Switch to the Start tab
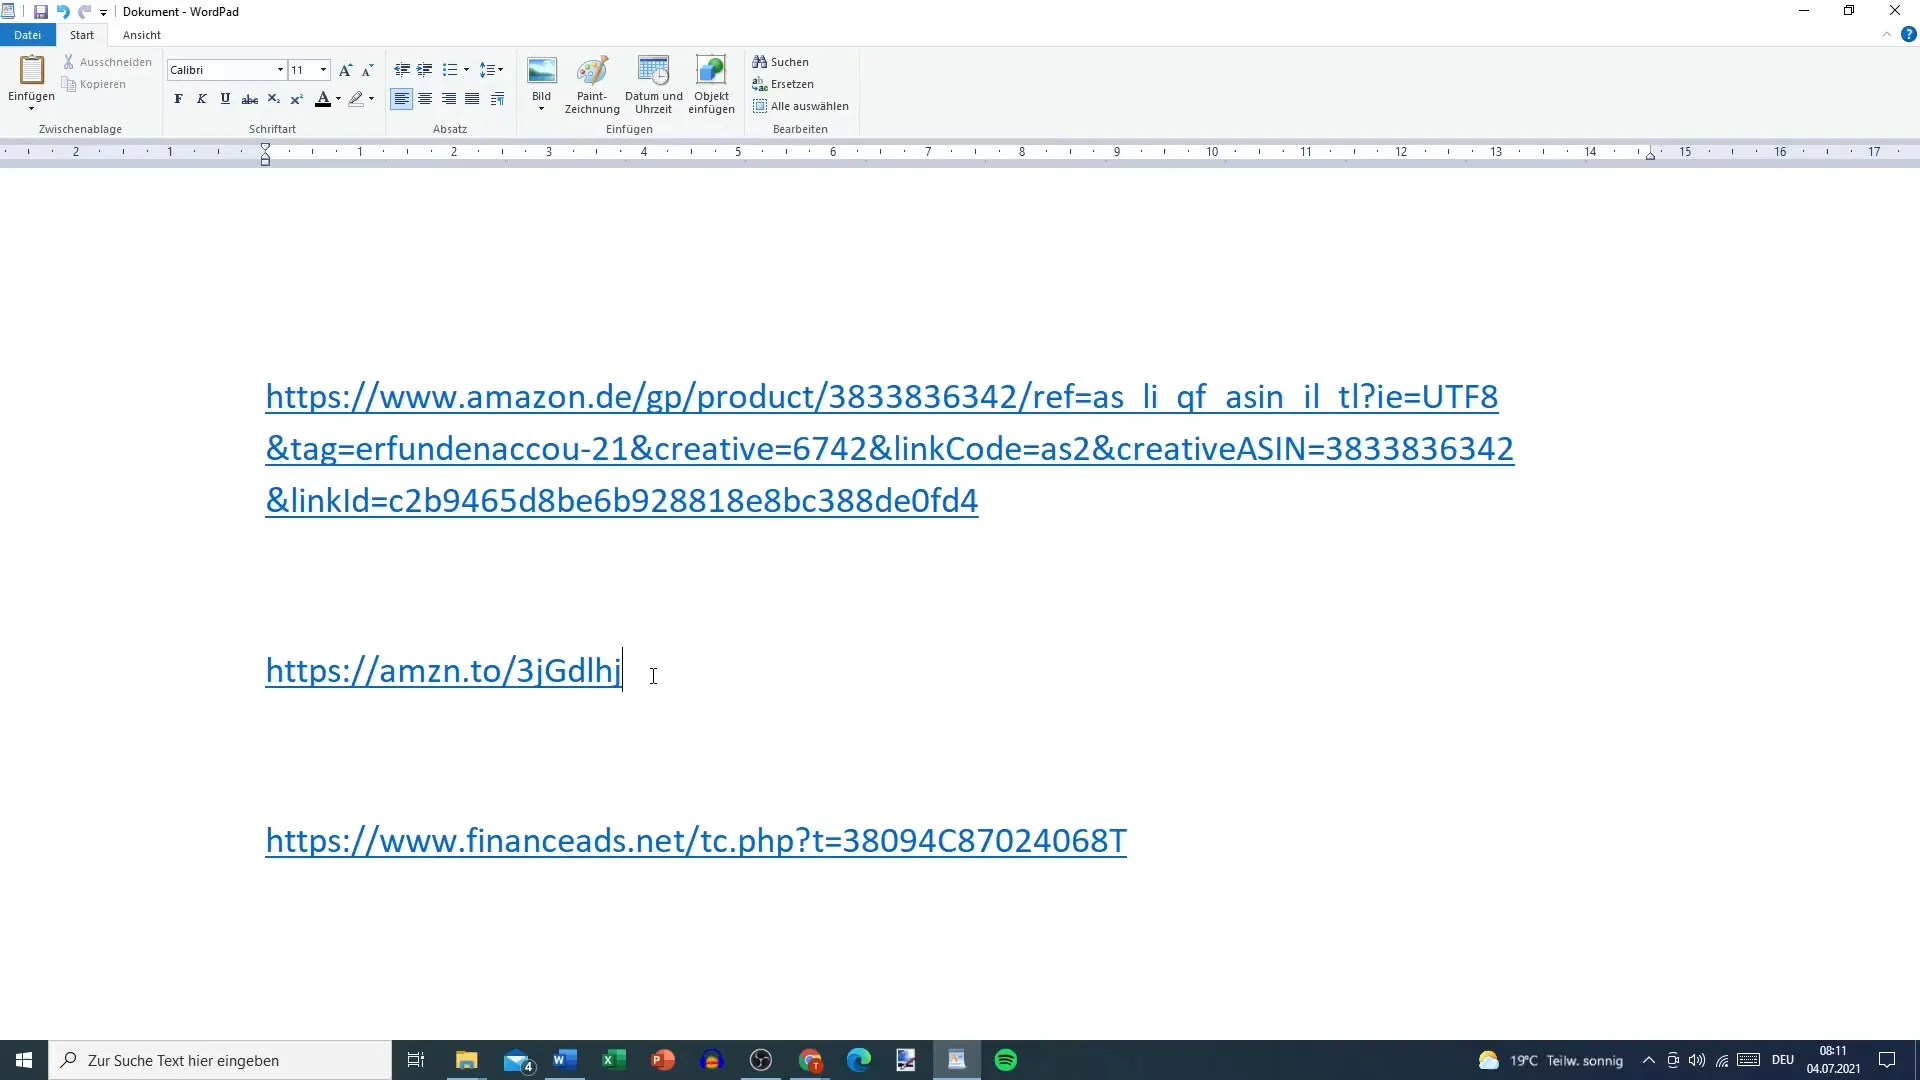This screenshot has width=1920, height=1080. pos(82,35)
